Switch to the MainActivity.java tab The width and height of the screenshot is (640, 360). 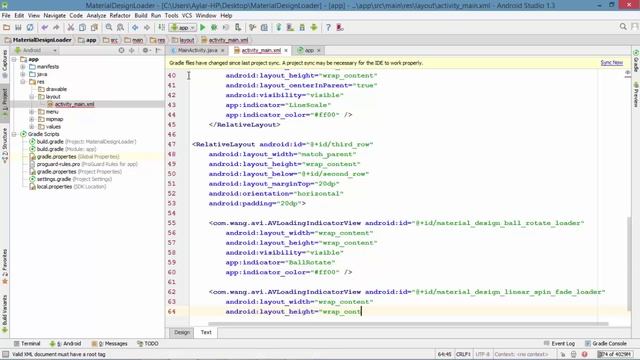click(197, 50)
